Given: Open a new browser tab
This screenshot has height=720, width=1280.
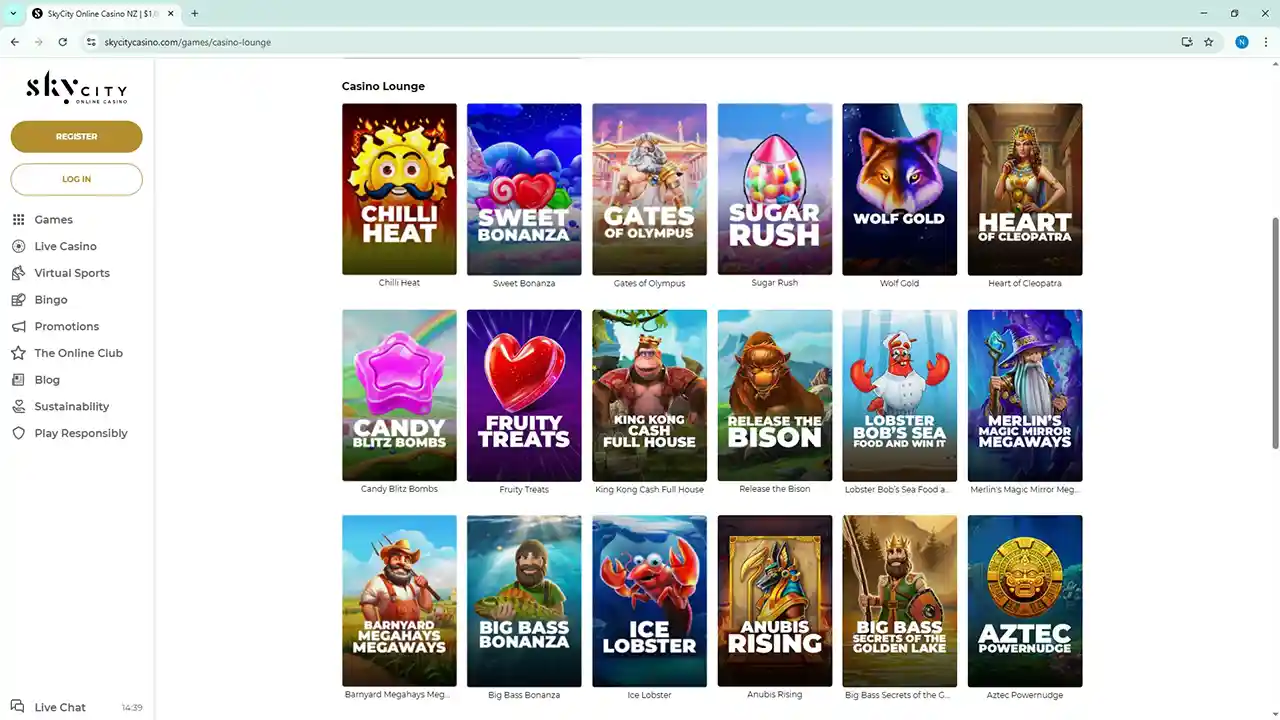Looking at the screenshot, I should 195,13.
